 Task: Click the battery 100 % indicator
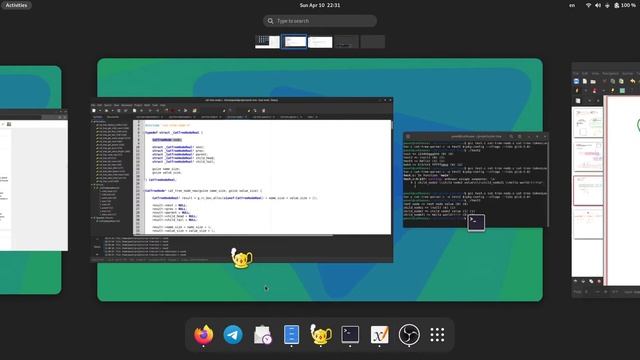(x=625, y=5)
